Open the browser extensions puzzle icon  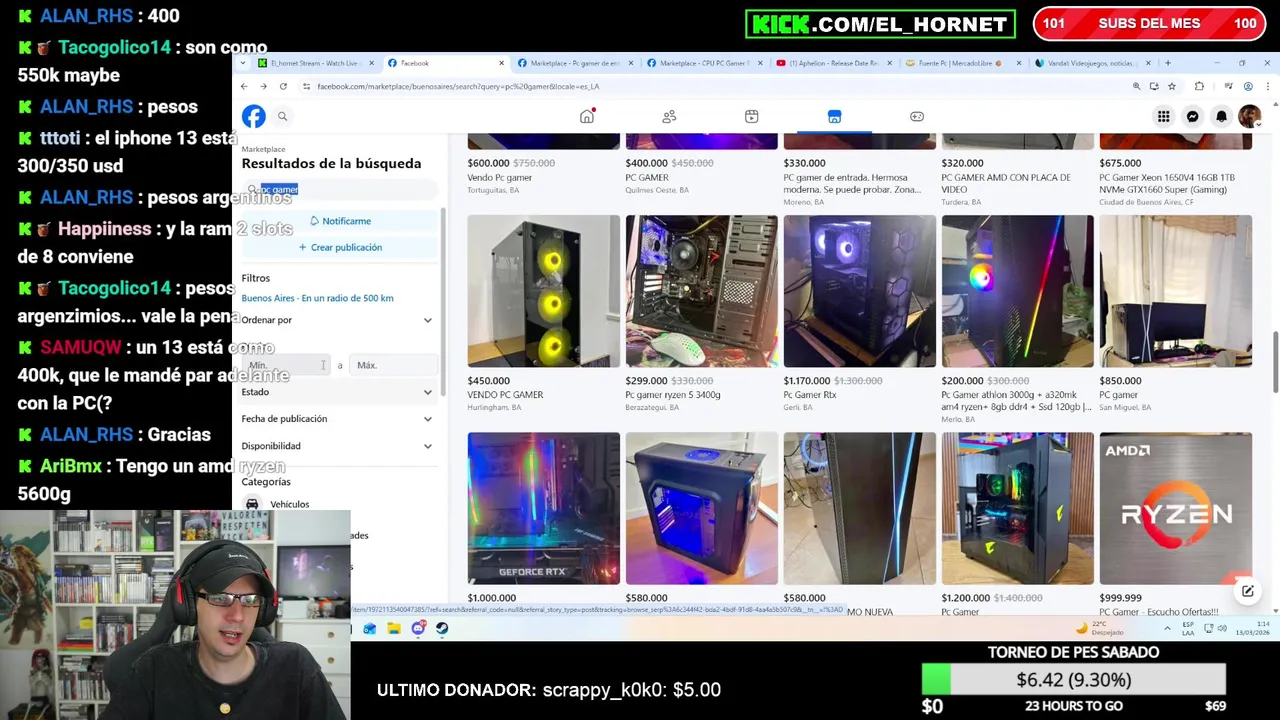coord(1199,87)
